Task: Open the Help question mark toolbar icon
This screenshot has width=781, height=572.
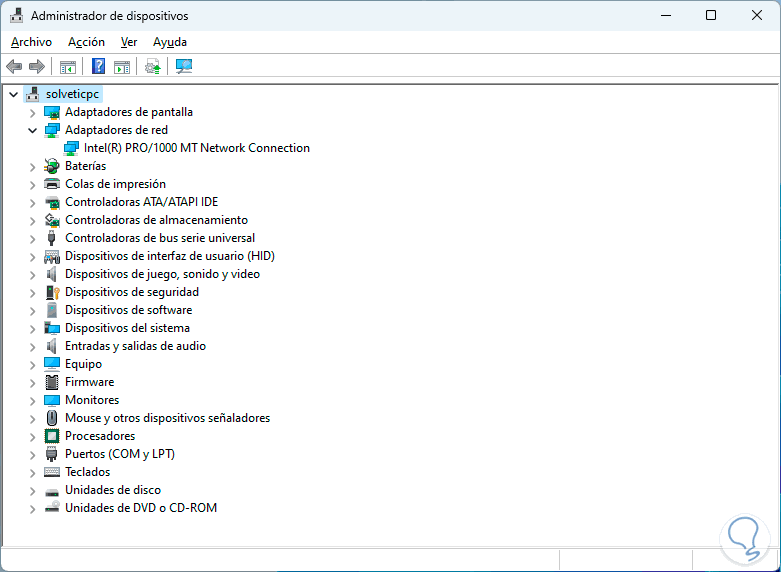Action: (x=99, y=66)
